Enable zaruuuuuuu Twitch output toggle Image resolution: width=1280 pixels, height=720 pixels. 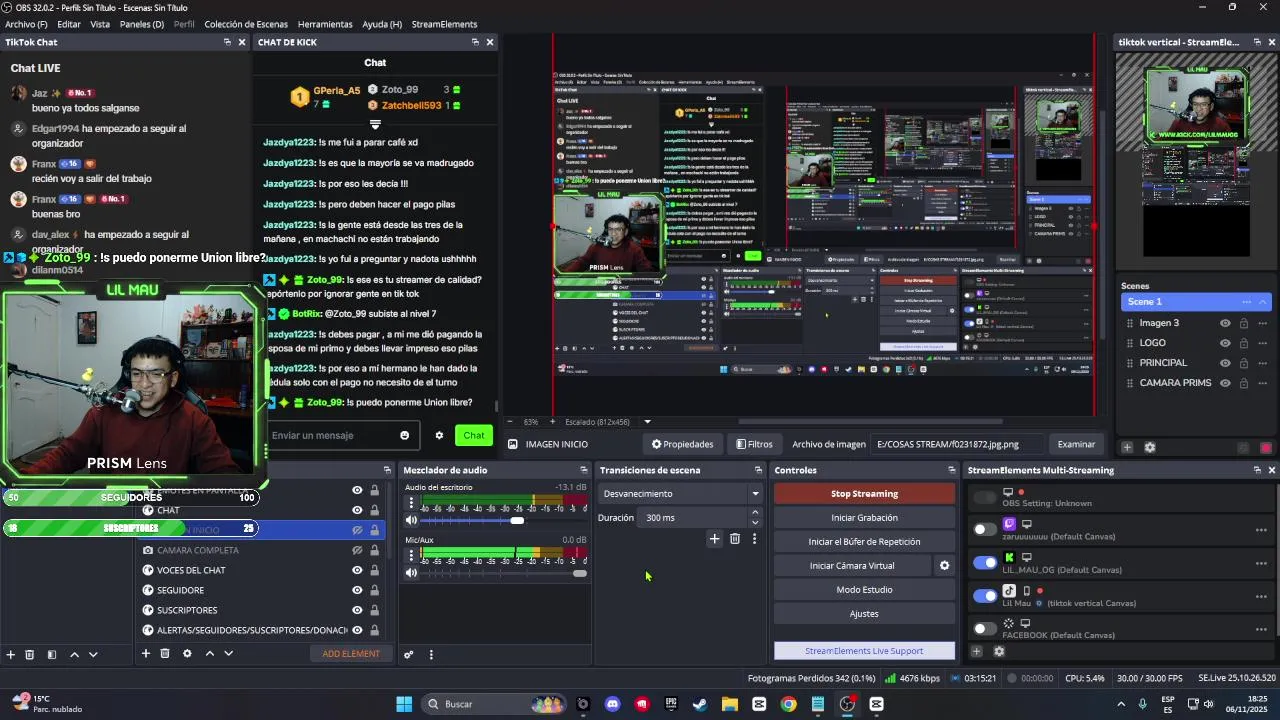985,529
